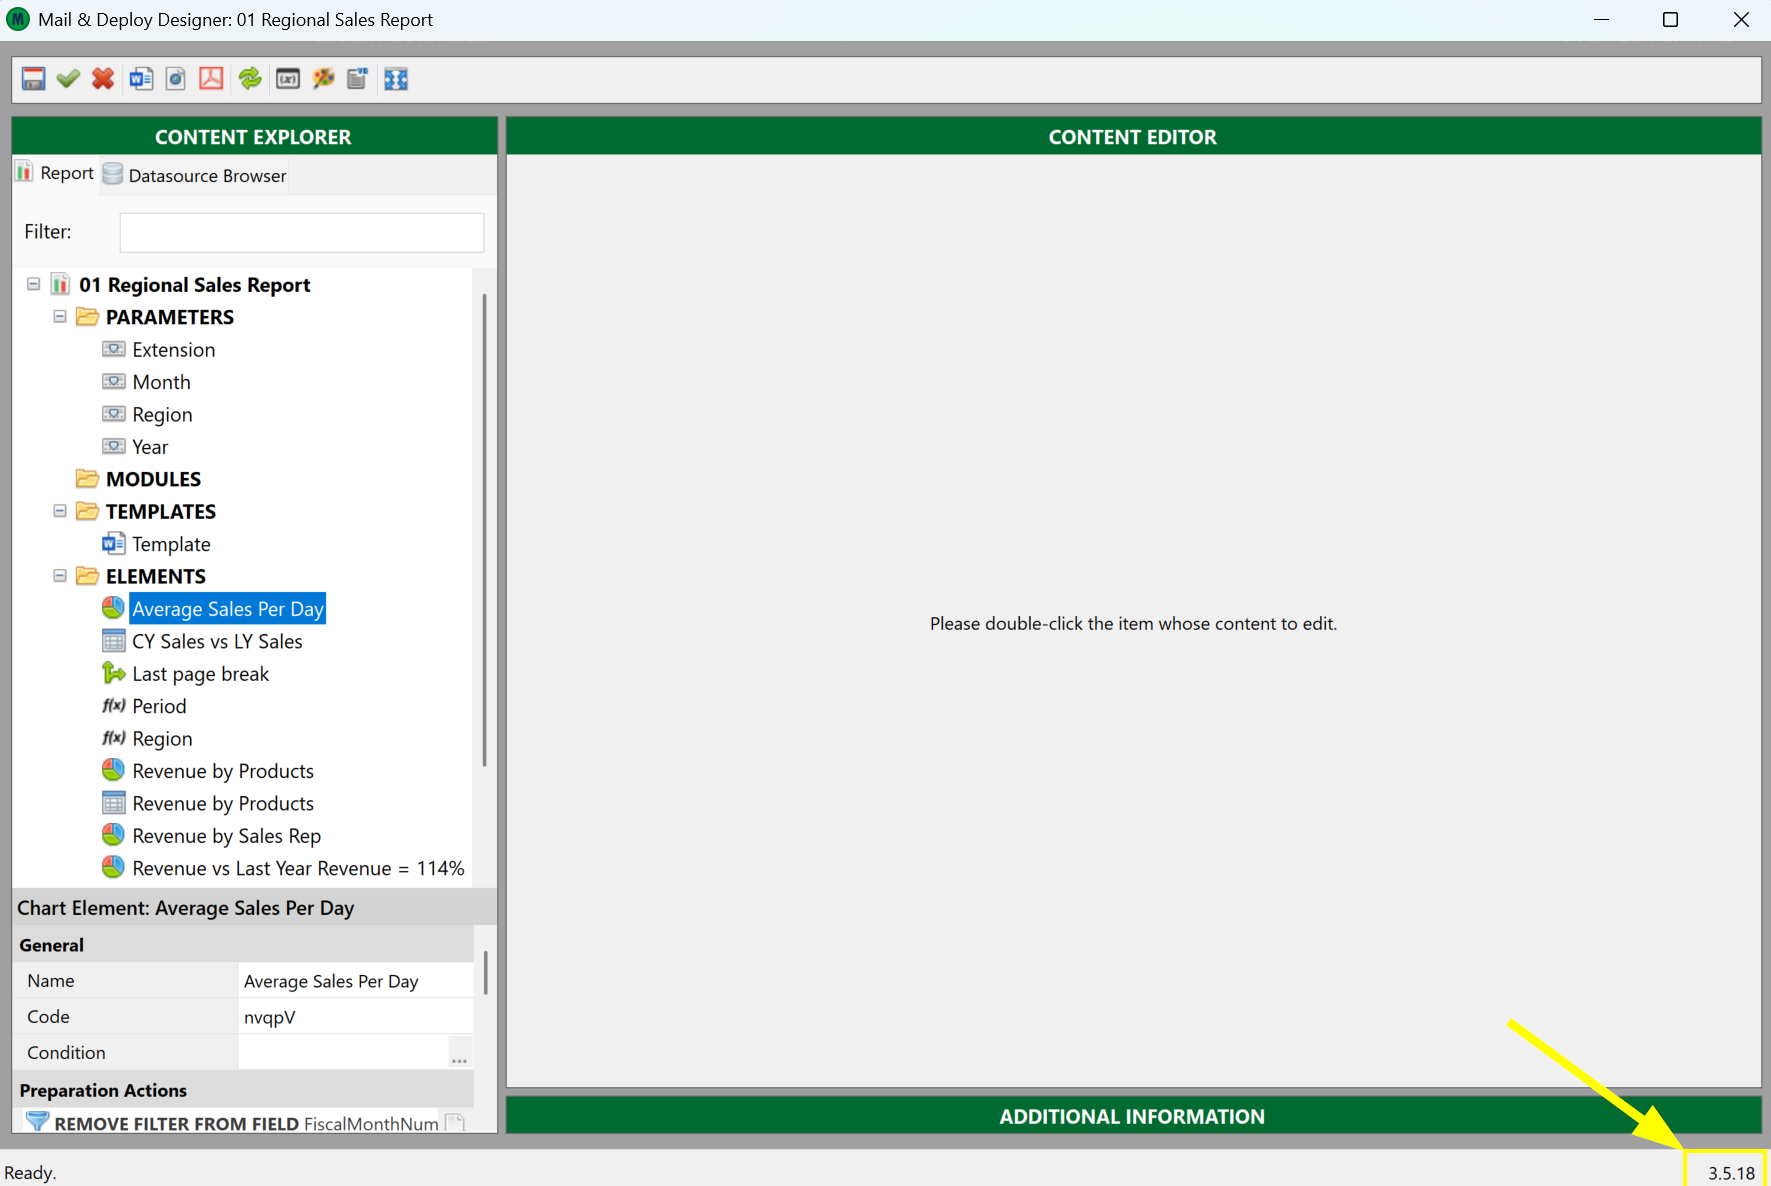The width and height of the screenshot is (1771, 1186).
Task: Collapse the PARAMETERS folder node
Action: tap(60, 317)
